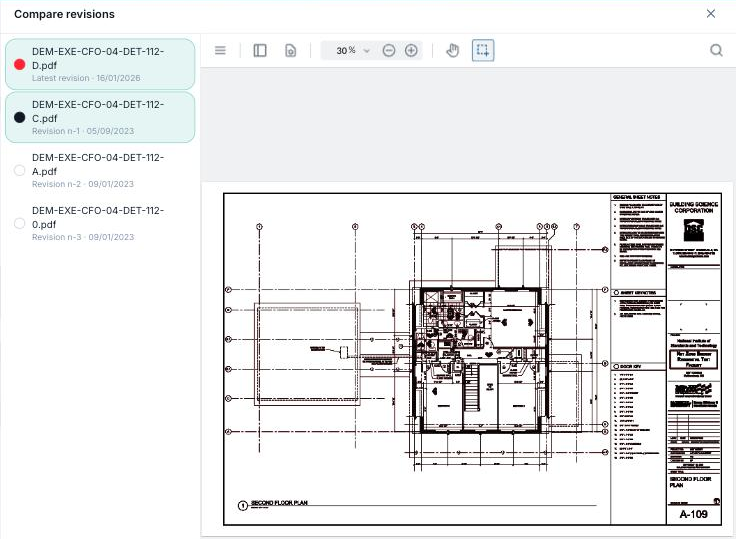This screenshot has height=539, width=736.
Task: Click the document page icon in toolbar
Action: pyautogui.click(x=291, y=50)
